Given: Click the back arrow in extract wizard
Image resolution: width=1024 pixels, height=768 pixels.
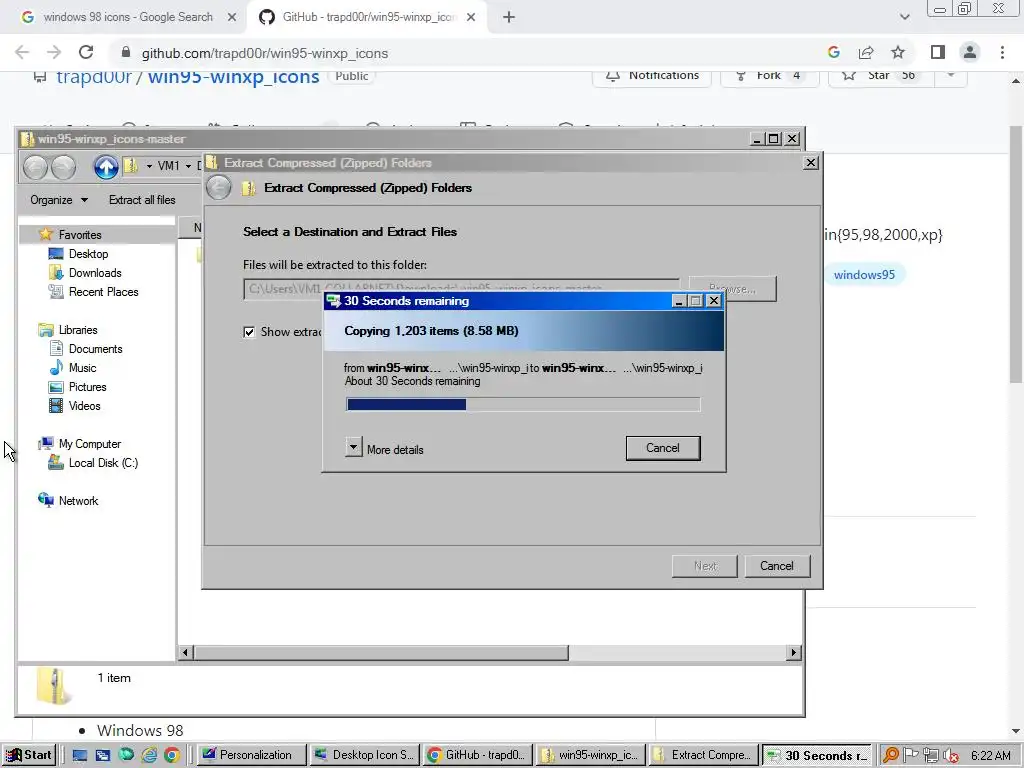Looking at the screenshot, I should pyautogui.click(x=219, y=188).
